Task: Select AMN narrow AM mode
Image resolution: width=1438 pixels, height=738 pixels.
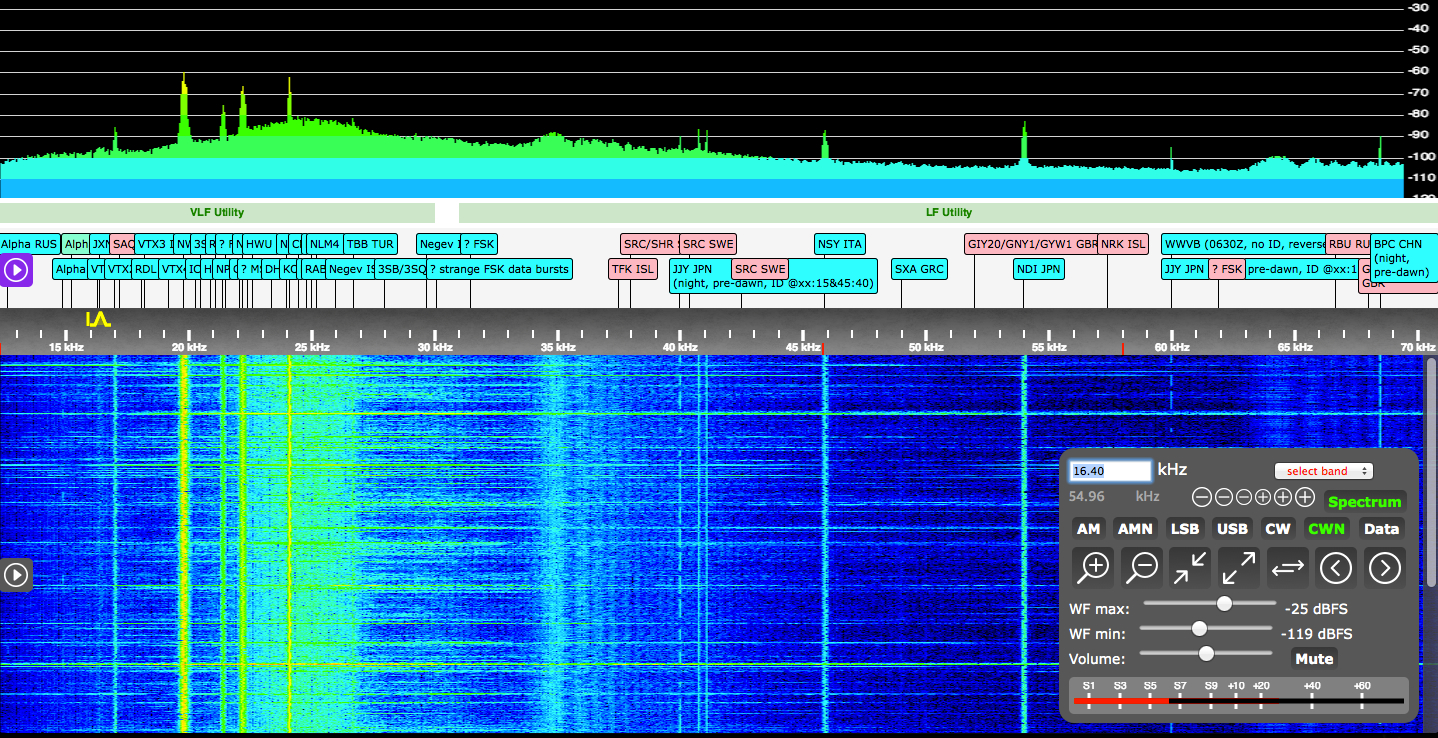Action: pyautogui.click(x=1135, y=529)
